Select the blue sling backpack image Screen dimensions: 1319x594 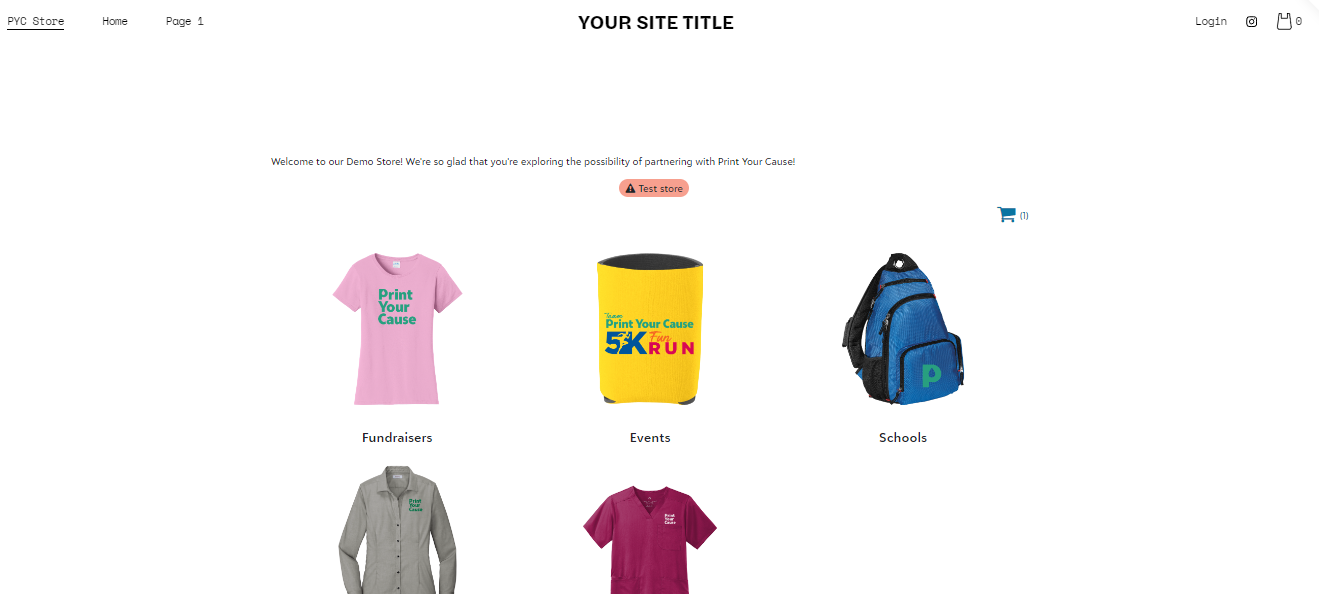coord(902,329)
